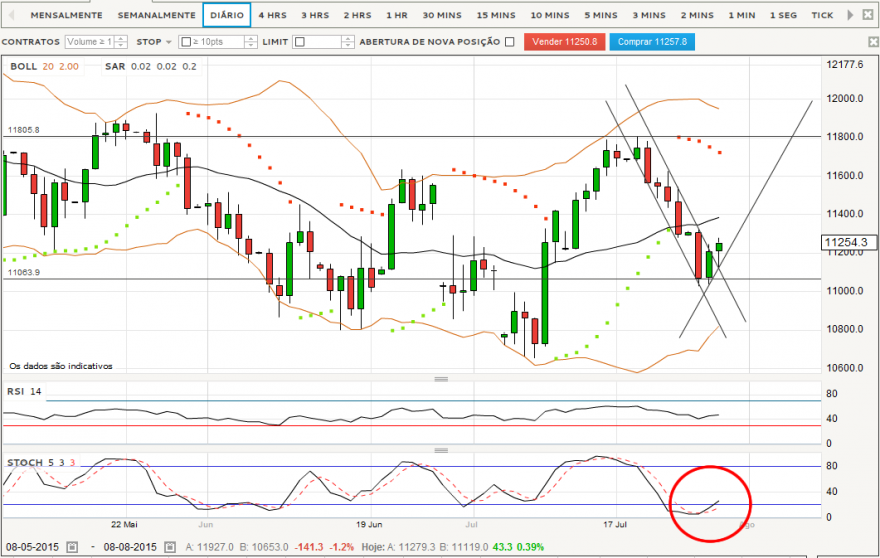The height and width of the screenshot is (558, 880).
Task: Select the TICK timeframe
Action: tap(822, 15)
